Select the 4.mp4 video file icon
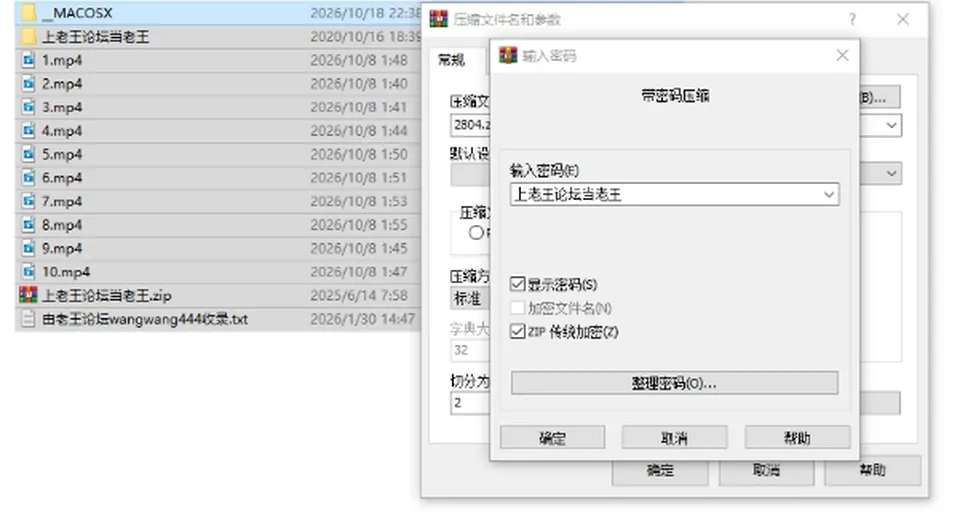Screen dimensions: 960x521 (28, 130)
